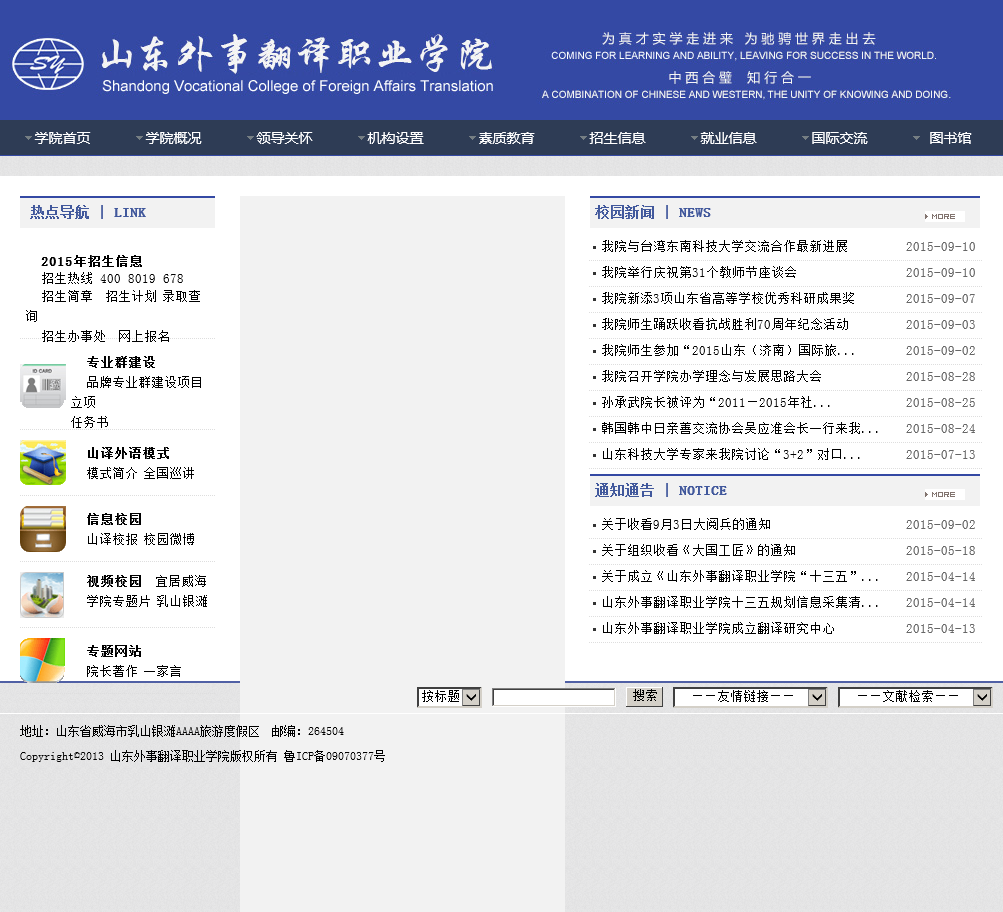Click the 全国巡讲 link
The width and height of the screenshot is (1003, 912).
tap(169, 473)
